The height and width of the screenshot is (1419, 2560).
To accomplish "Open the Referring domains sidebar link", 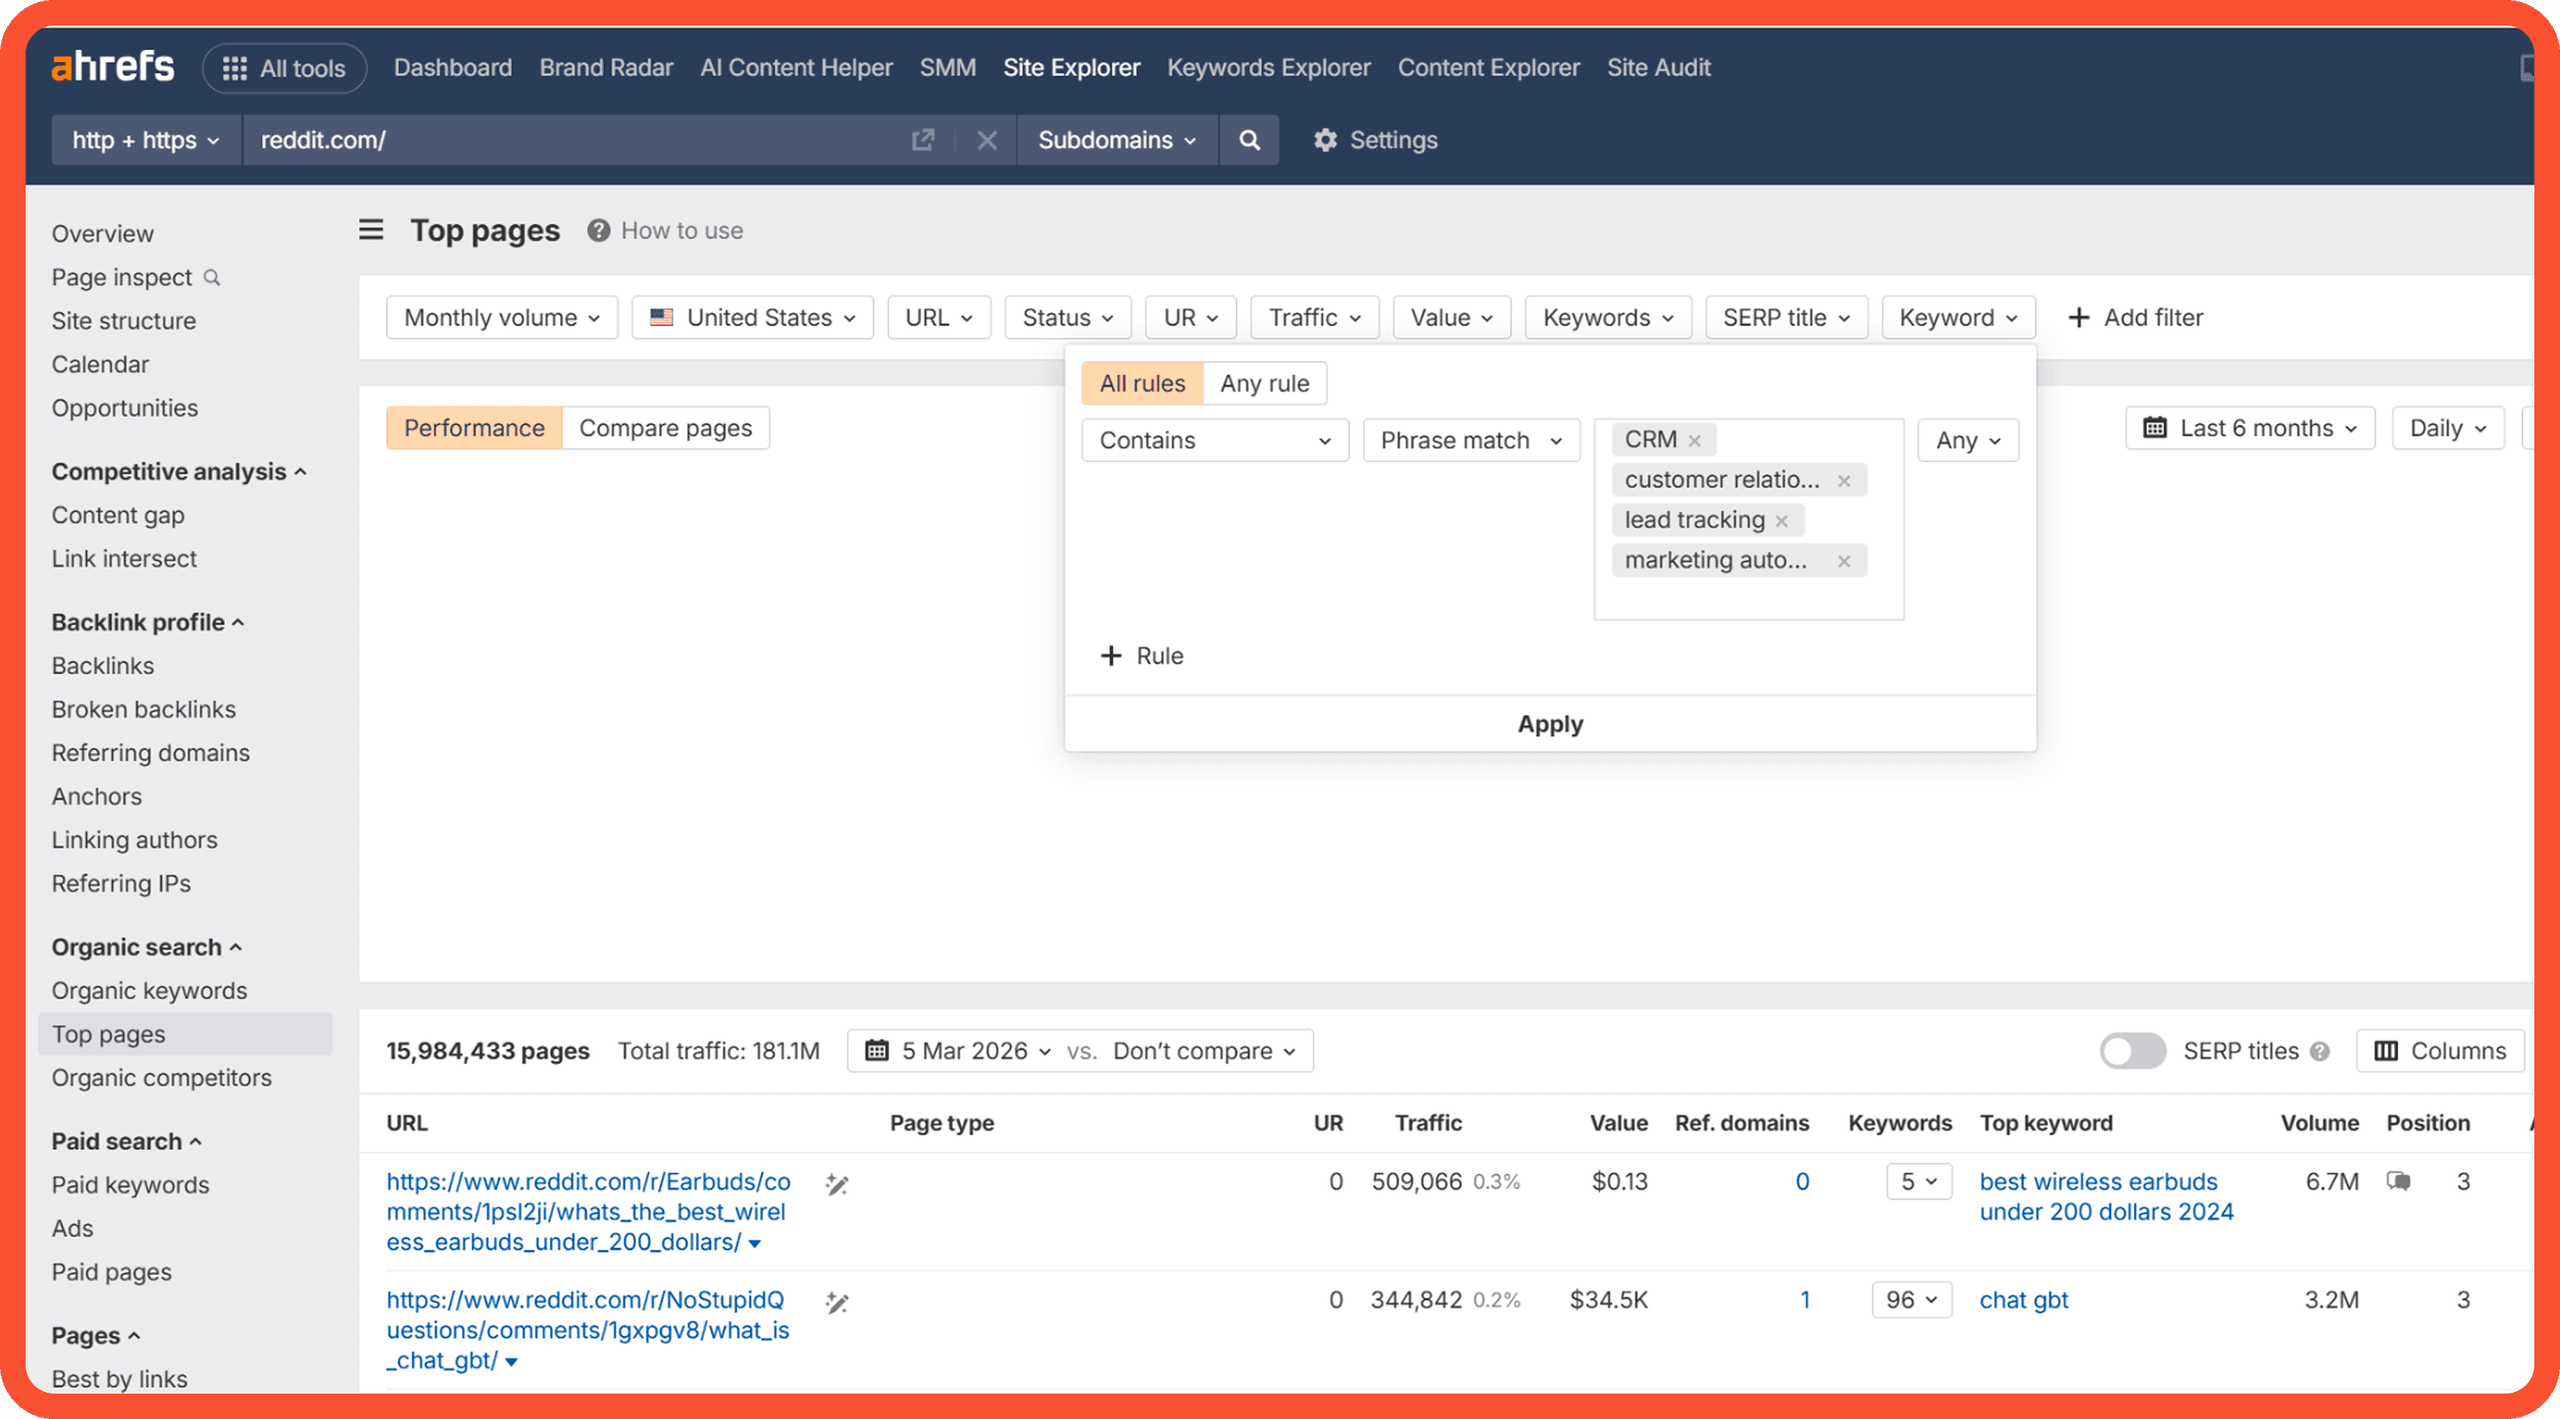I will 151,753.
